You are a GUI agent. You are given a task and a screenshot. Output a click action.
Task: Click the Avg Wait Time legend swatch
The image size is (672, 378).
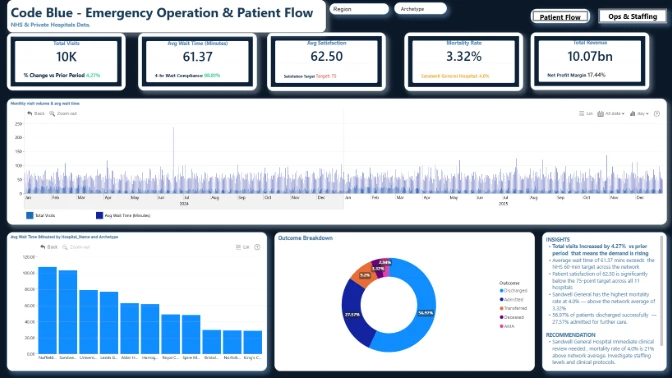[x=99, y=215]
